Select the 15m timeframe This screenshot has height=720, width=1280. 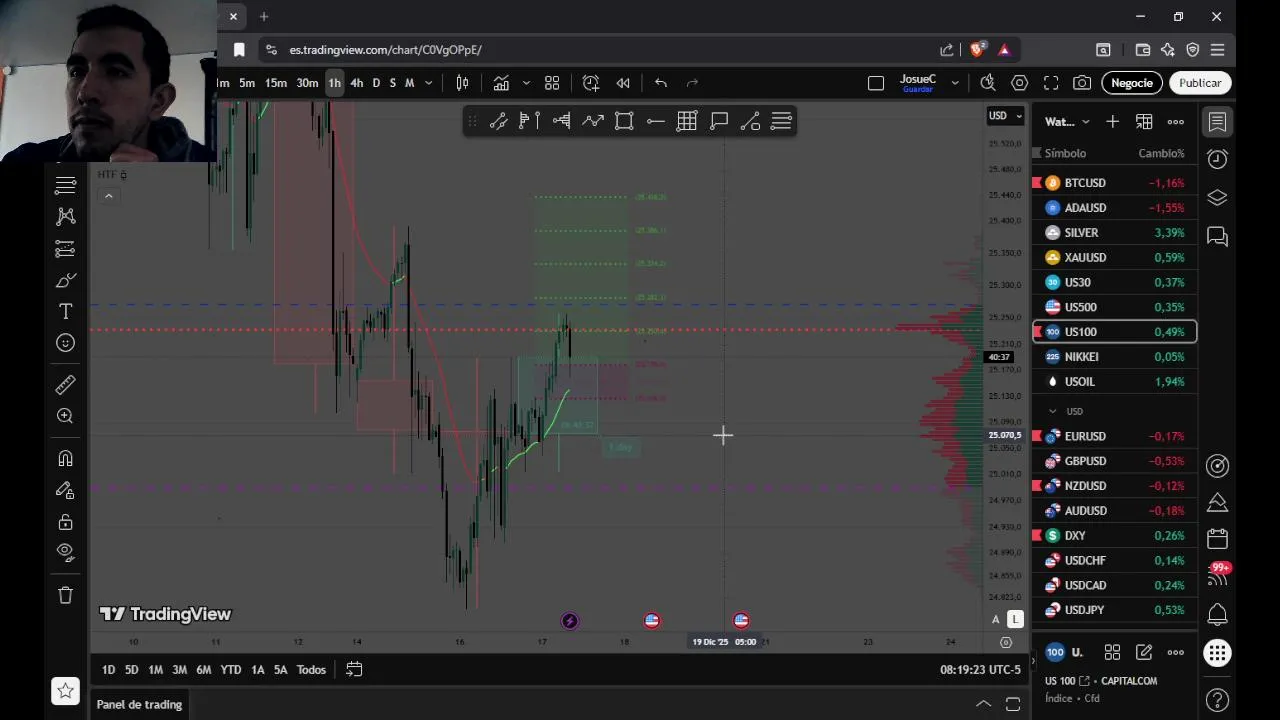(x=276, y=83)
